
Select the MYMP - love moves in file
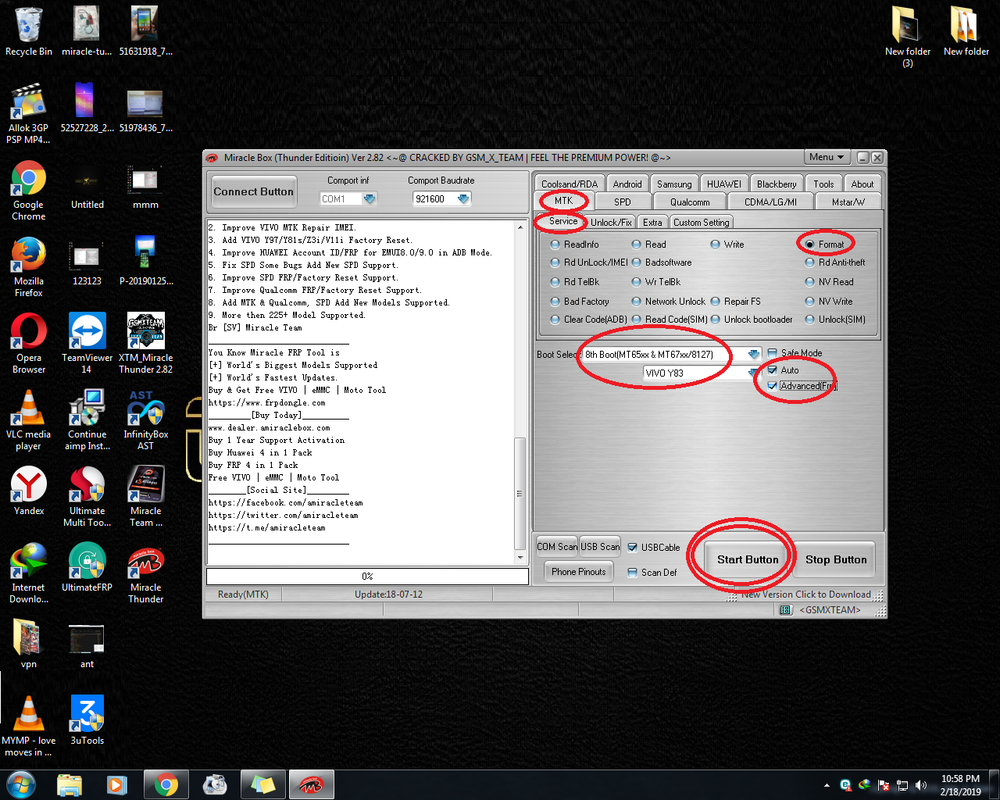coord(28,727)
